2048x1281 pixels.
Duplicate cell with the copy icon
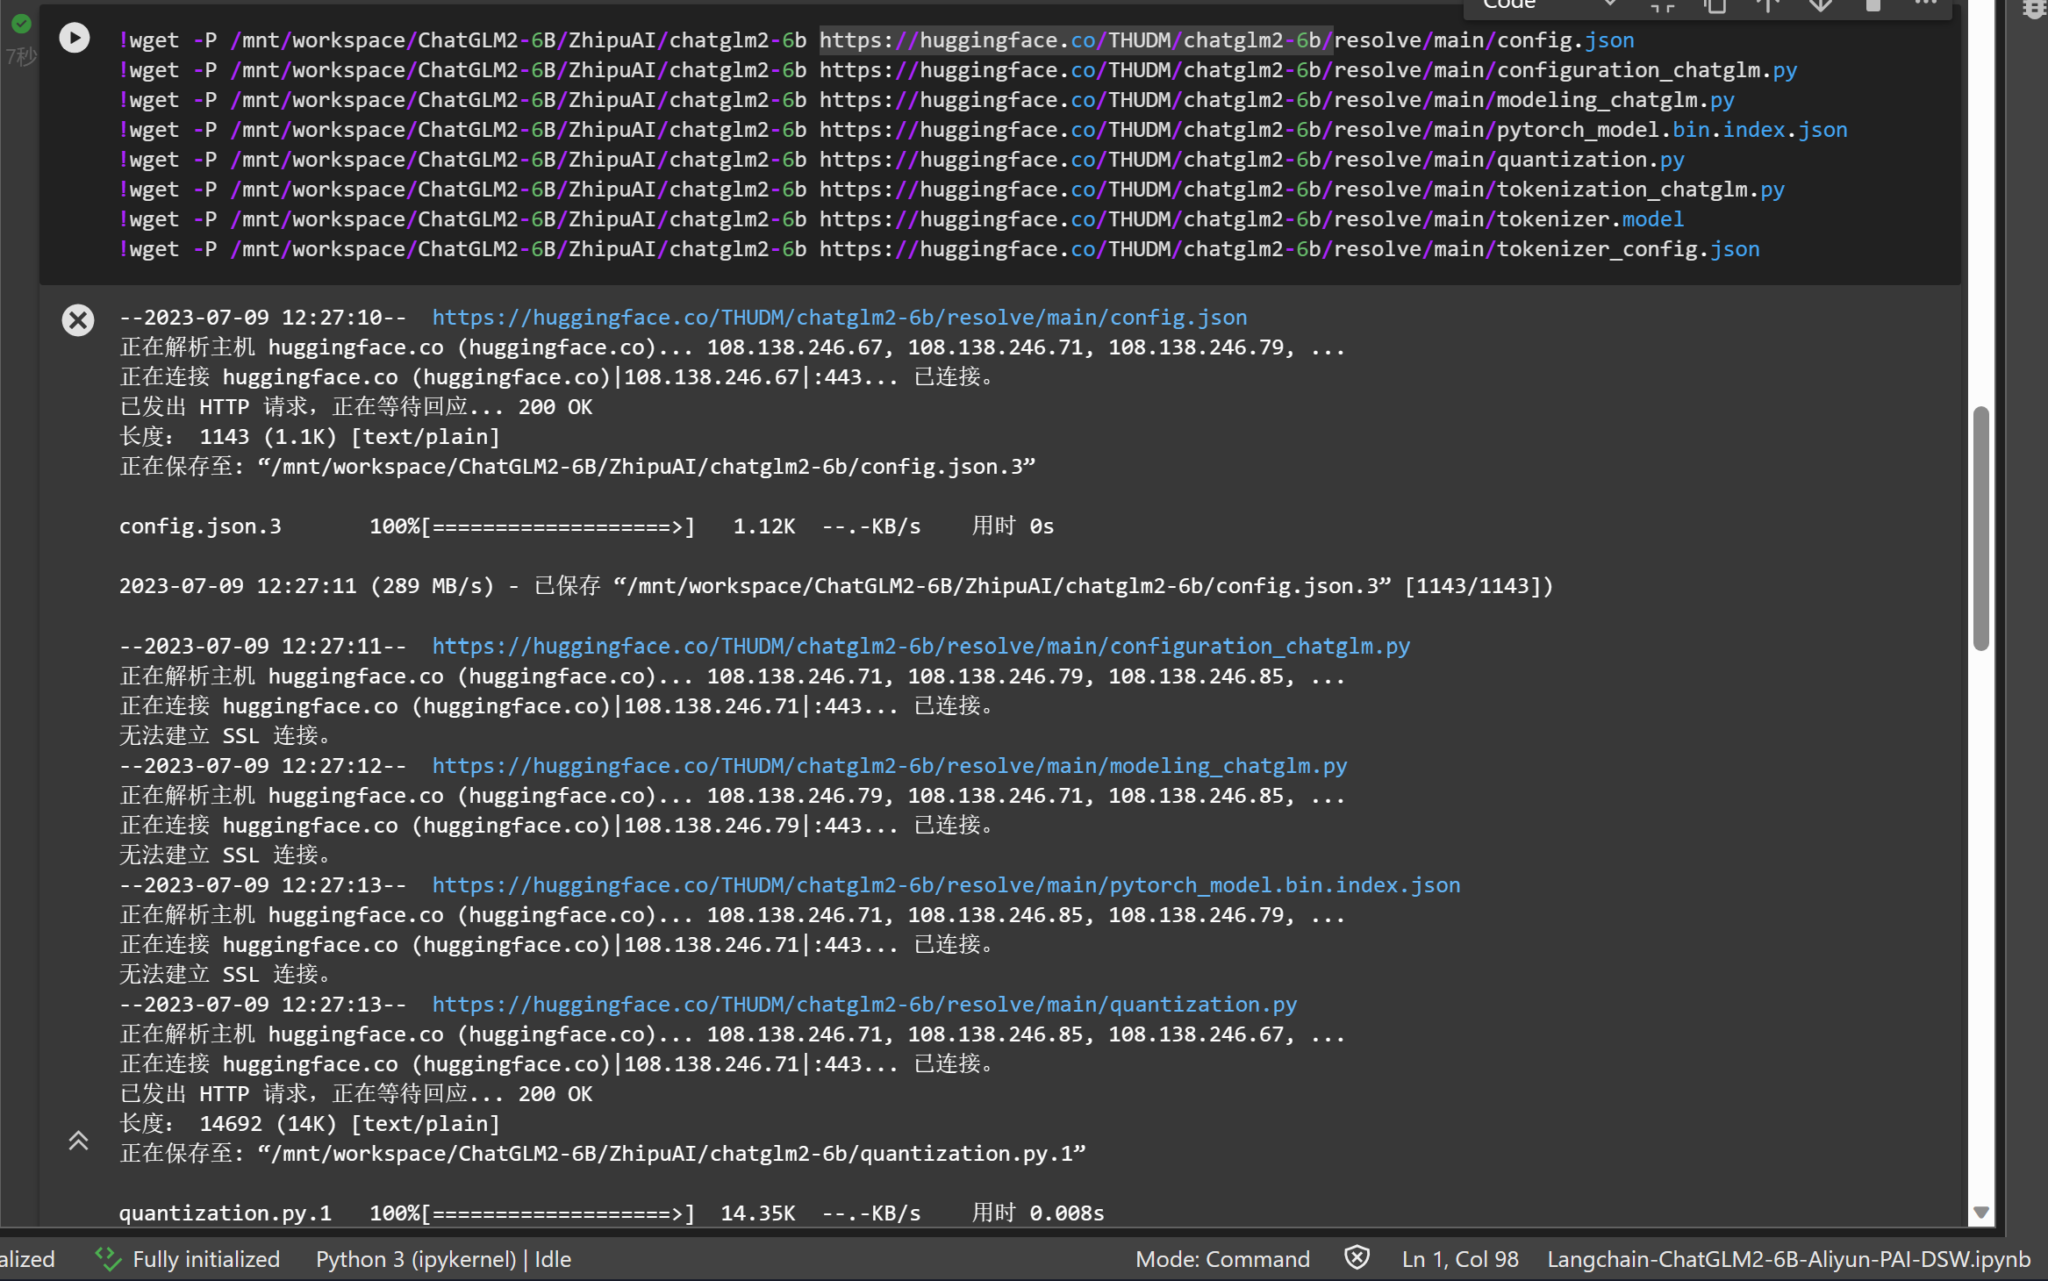point(1715,5)
